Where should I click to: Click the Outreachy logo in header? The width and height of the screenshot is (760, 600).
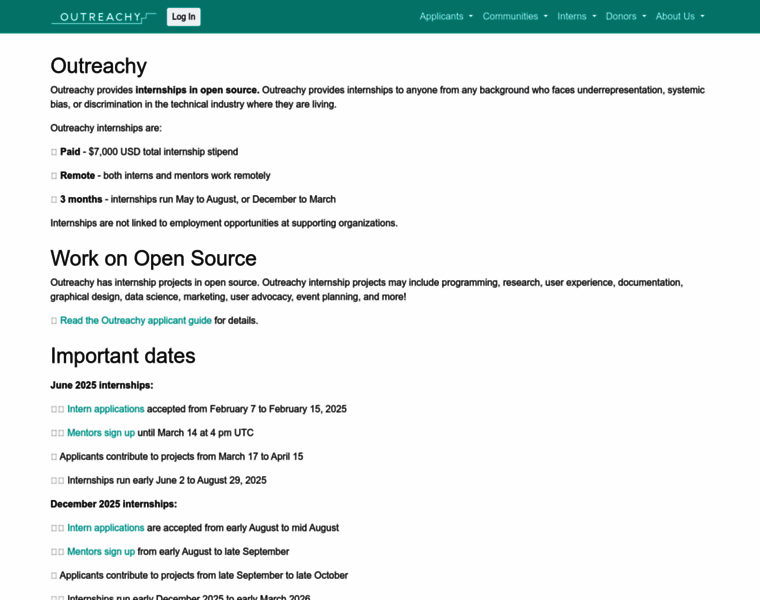pyautogui.click(x=103, y=17)
